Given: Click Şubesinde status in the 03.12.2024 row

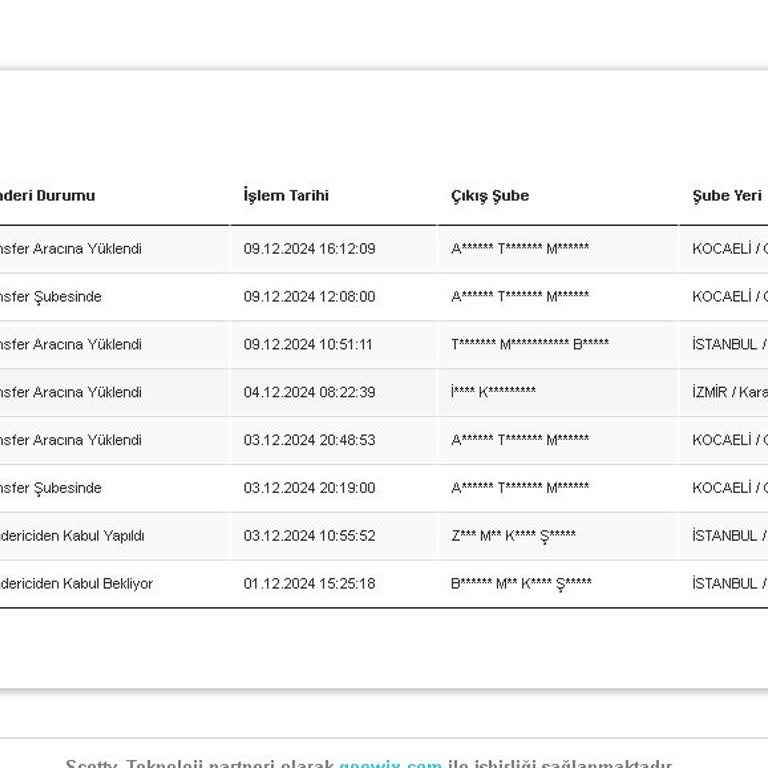Looking at the screenshot, I should 51,488.
